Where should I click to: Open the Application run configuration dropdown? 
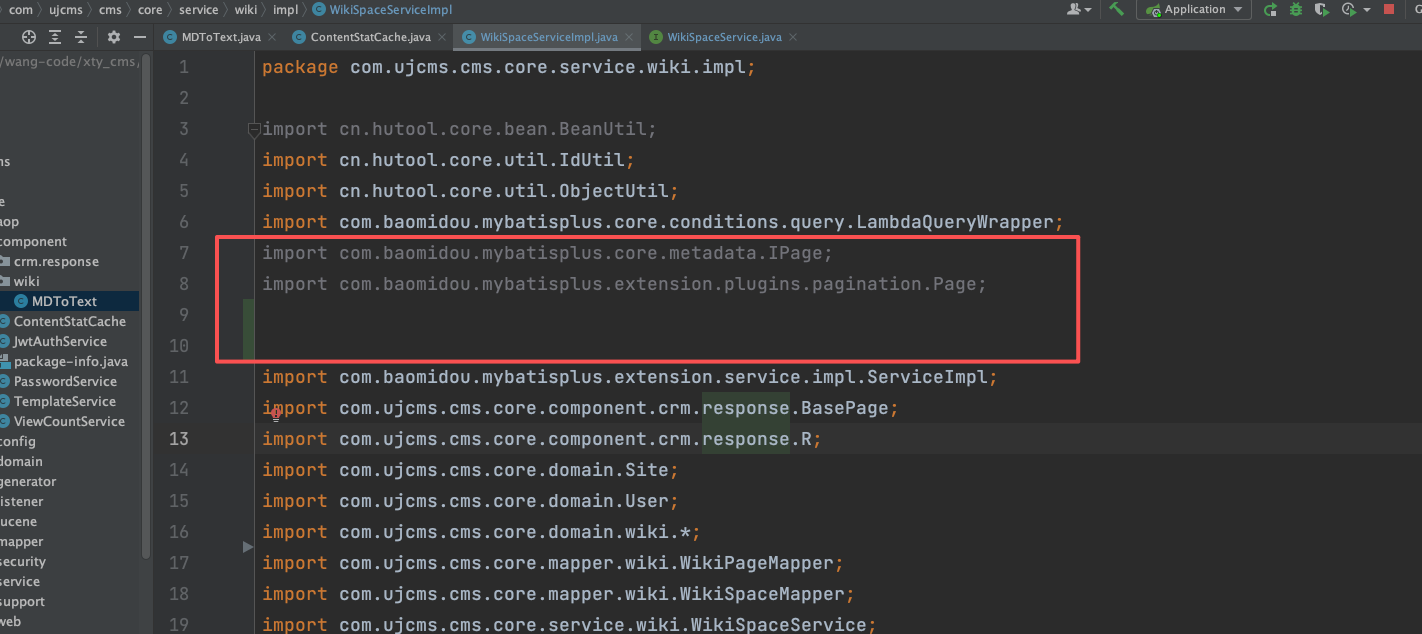1194,9
